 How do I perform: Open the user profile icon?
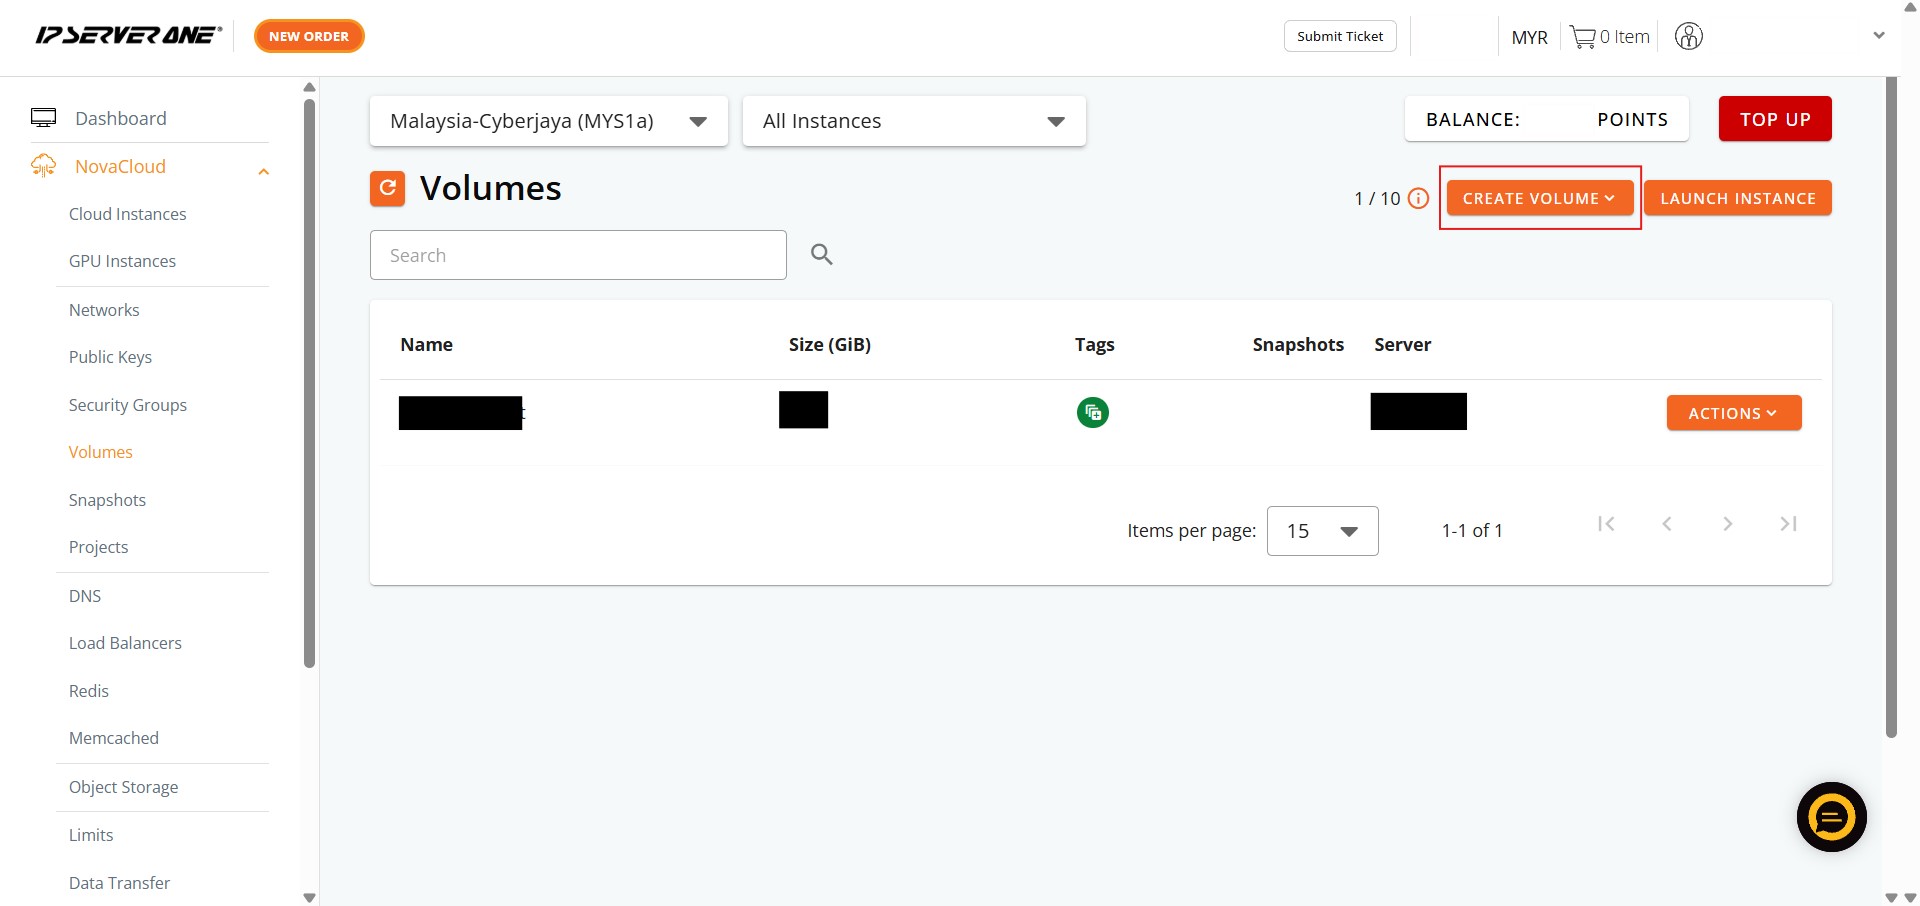pyautogui.click(x=1688, y=37)
